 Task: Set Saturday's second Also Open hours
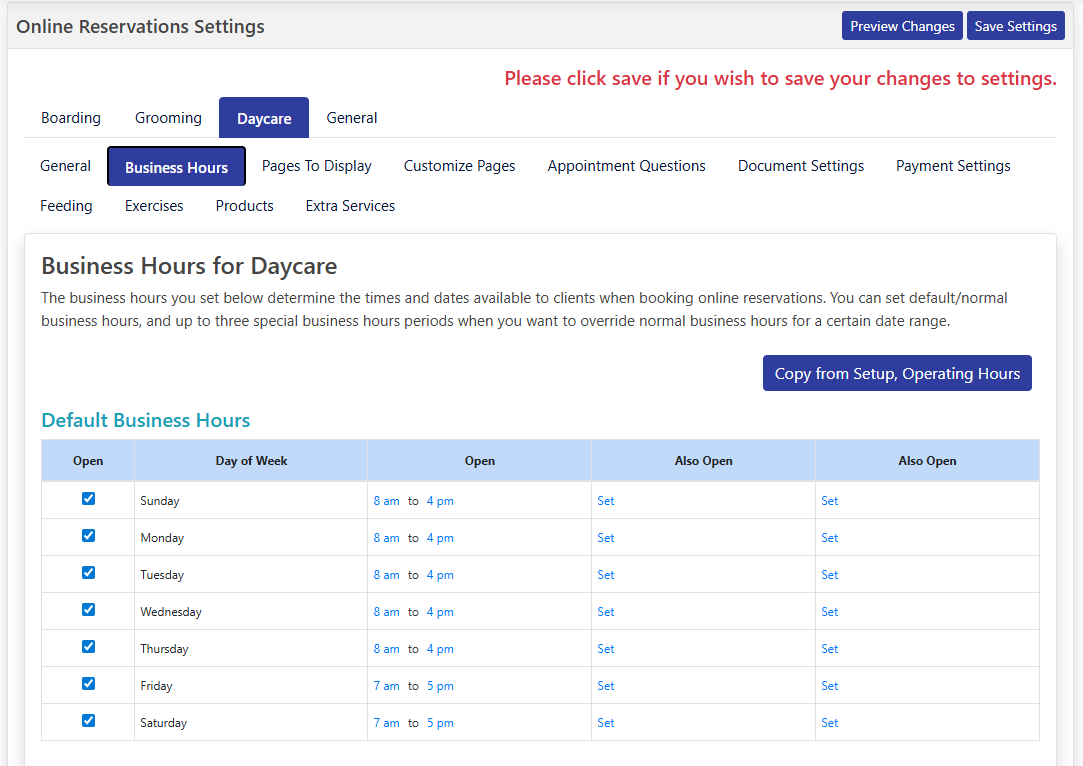pyautogui.click(x=830, y=723)
